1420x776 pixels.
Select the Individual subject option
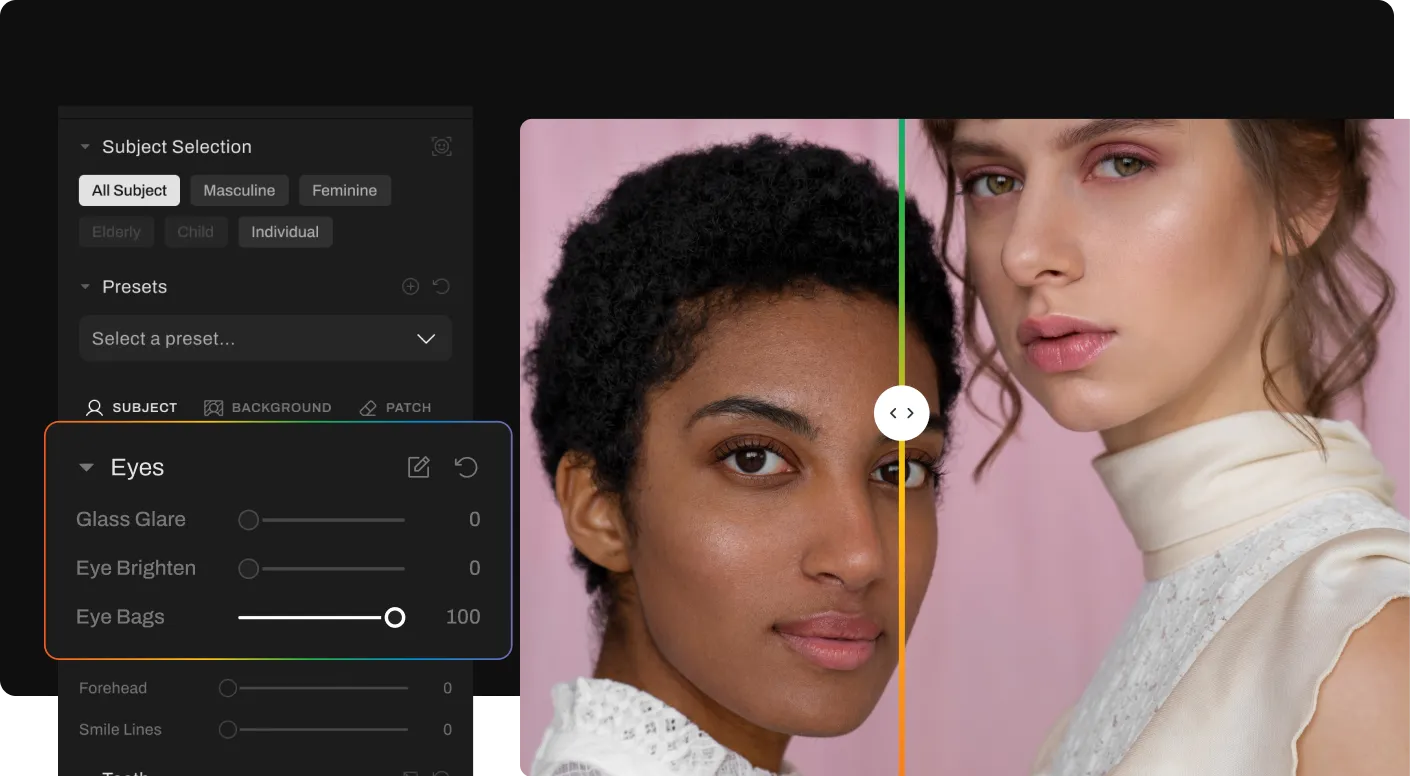pos(285,232)
